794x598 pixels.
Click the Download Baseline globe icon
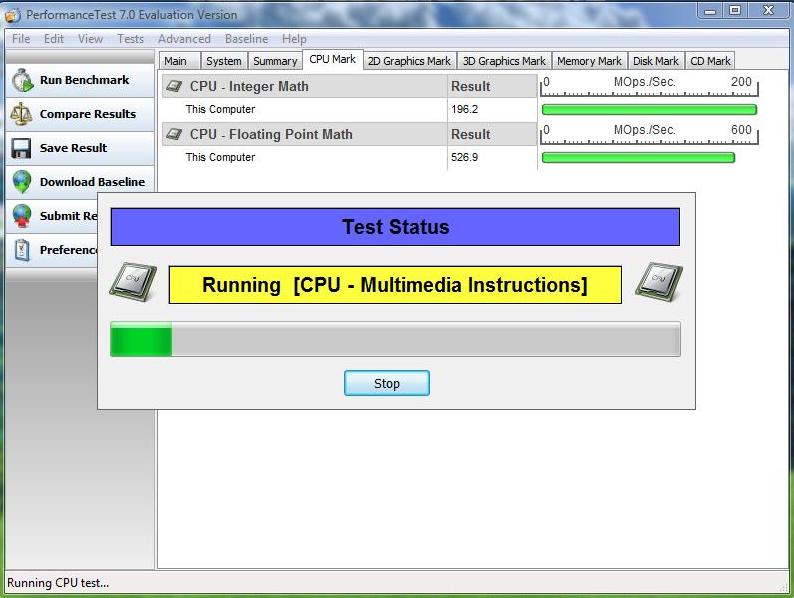(22, 182)
